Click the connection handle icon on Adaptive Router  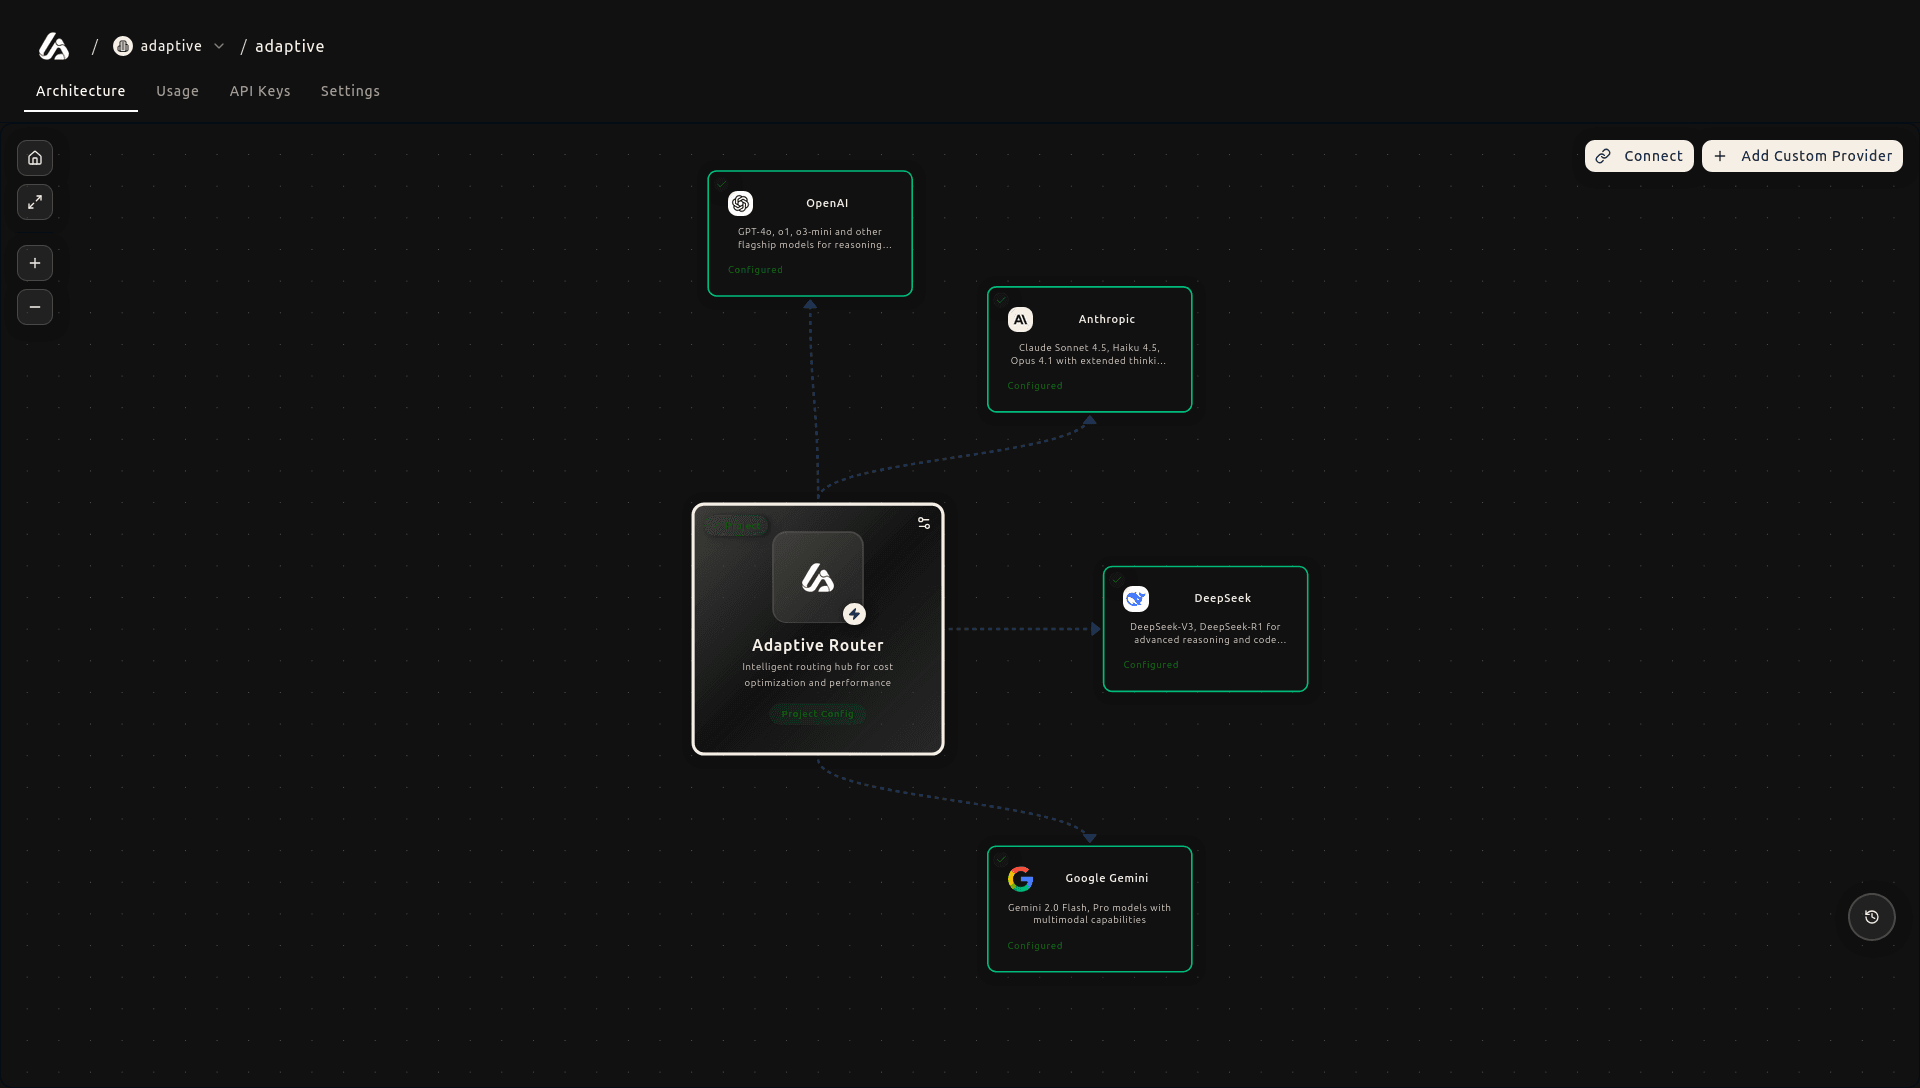[925, 522]
